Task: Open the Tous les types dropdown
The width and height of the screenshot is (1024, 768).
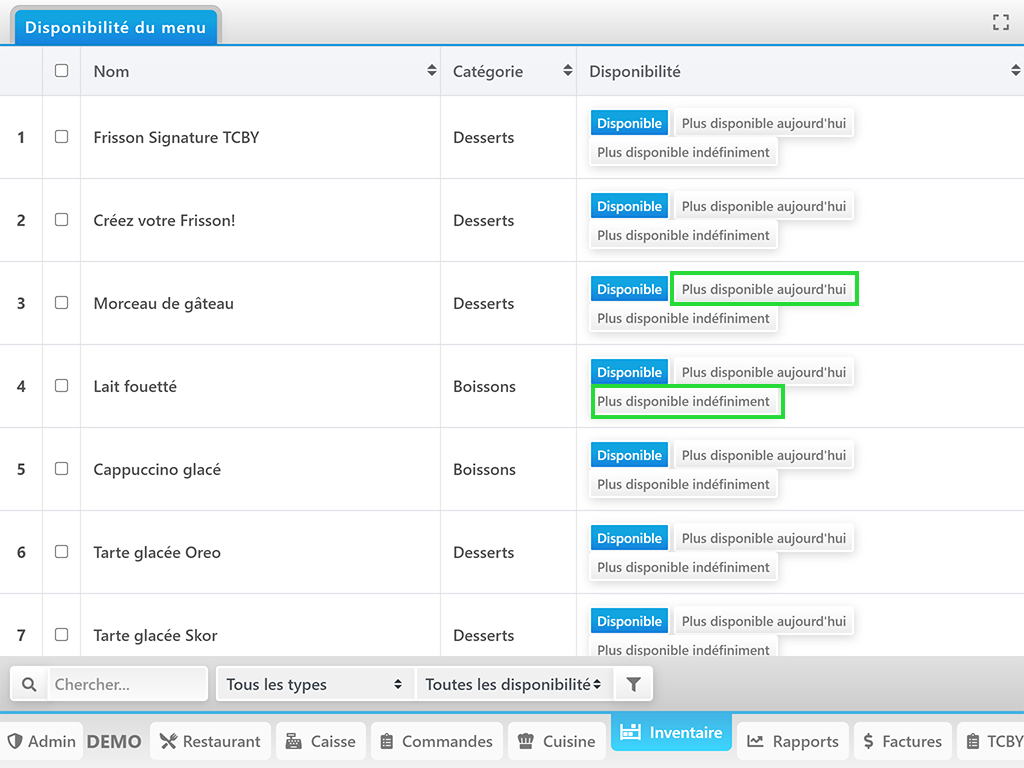Action: coord(314,685)
